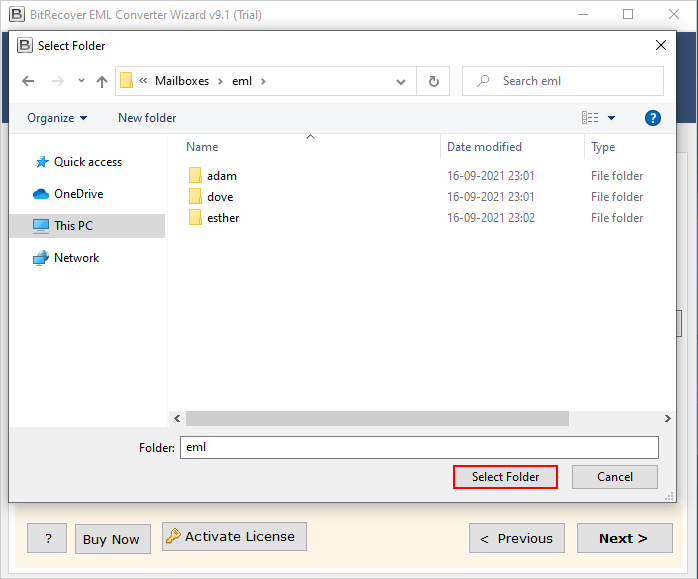Open address bar history dropdown
The width and height of the screenshot is (698, 579).
pos(401,81)
